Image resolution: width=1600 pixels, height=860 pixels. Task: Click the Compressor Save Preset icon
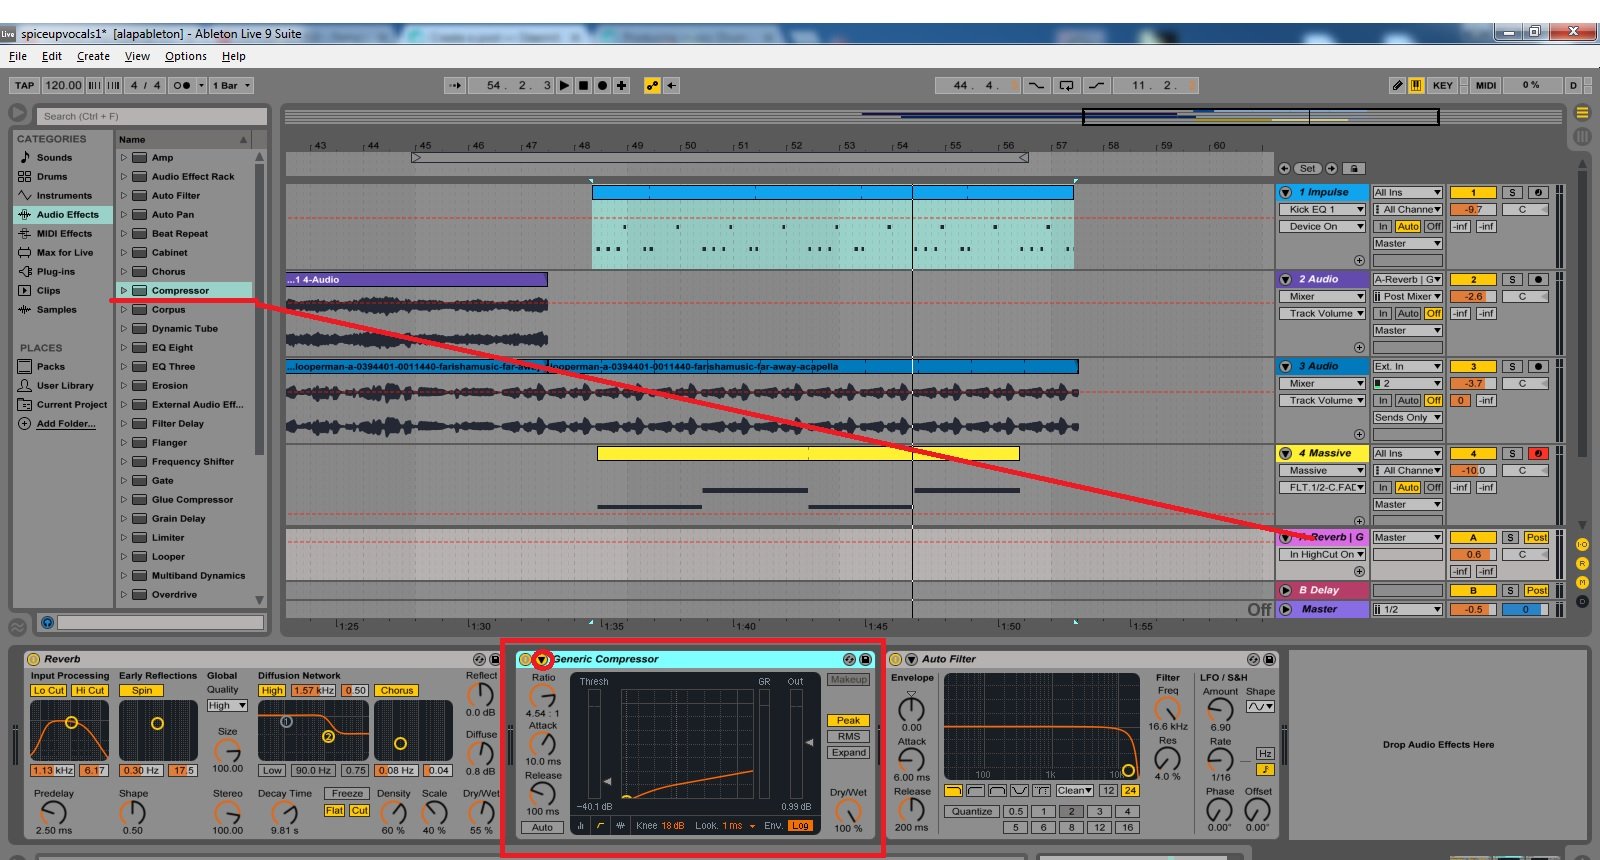(x=866, y=660)
